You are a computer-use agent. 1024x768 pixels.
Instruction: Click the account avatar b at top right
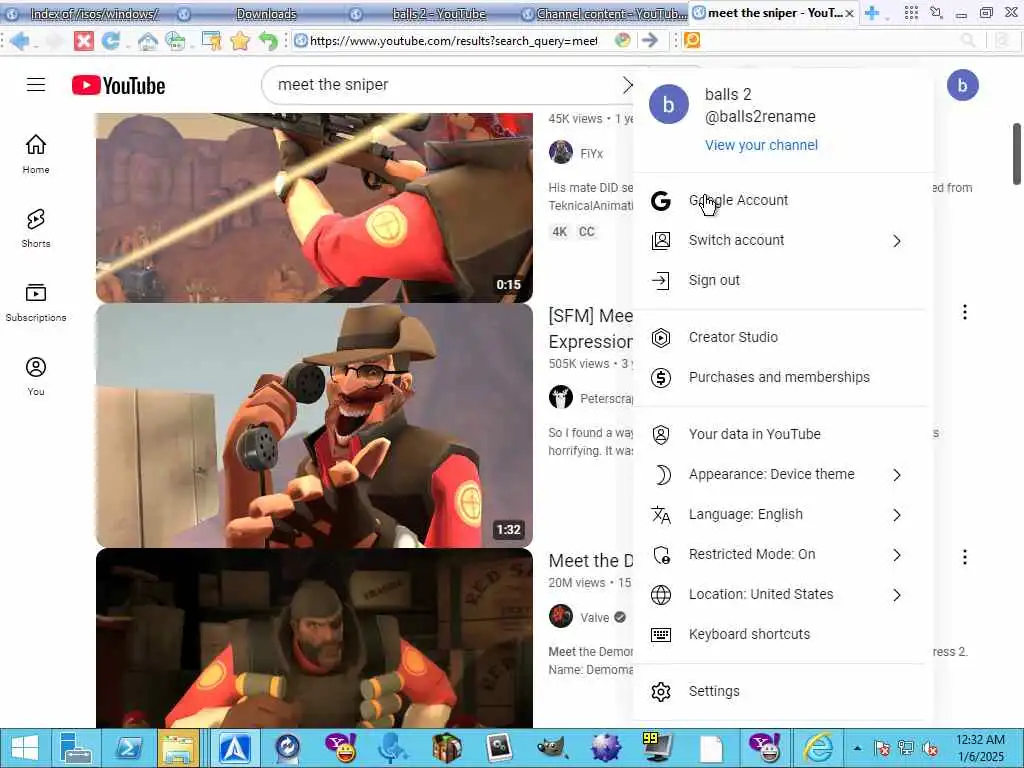pyautogui.click(x=962, y=85)
